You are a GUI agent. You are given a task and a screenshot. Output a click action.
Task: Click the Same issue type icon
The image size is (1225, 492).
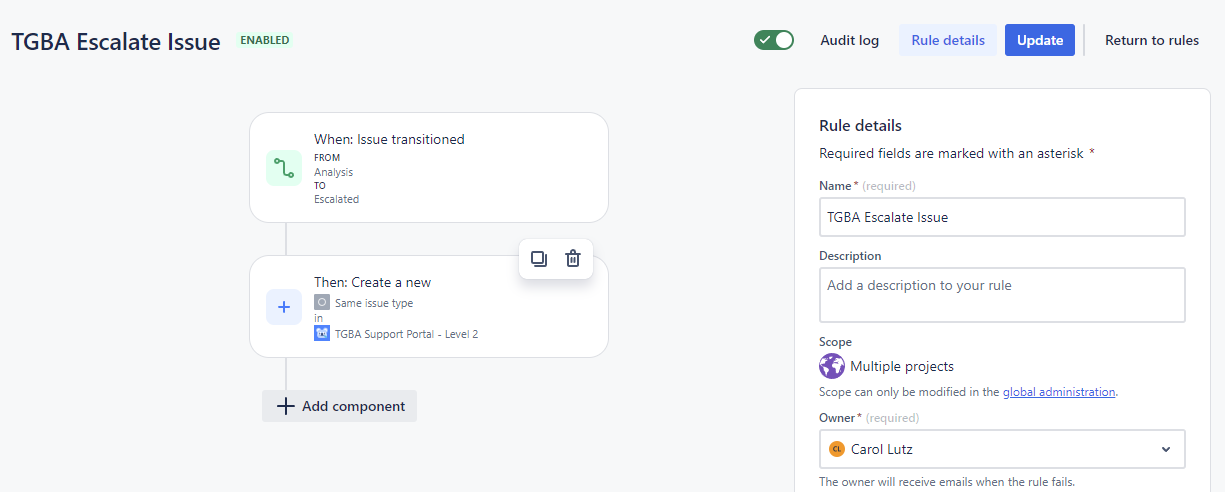tap(322, 302)
